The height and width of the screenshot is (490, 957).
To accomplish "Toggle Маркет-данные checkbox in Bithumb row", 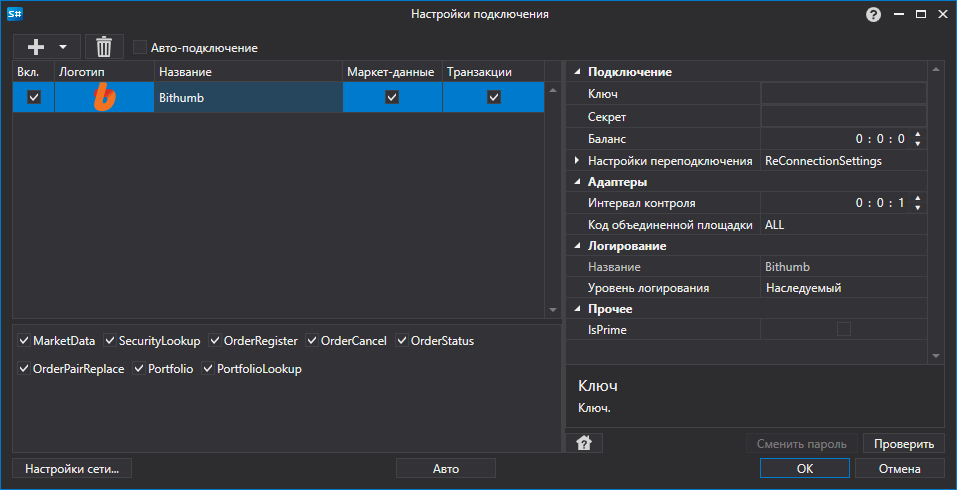I will (392, 97).
